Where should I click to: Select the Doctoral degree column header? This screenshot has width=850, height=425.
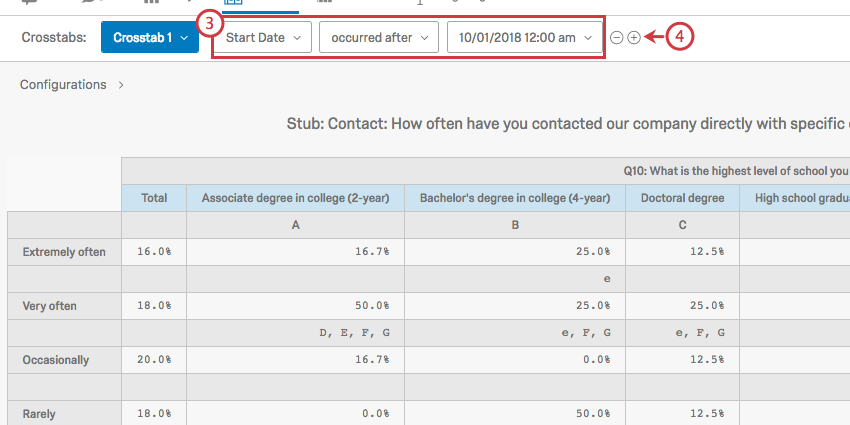(682, 198)
